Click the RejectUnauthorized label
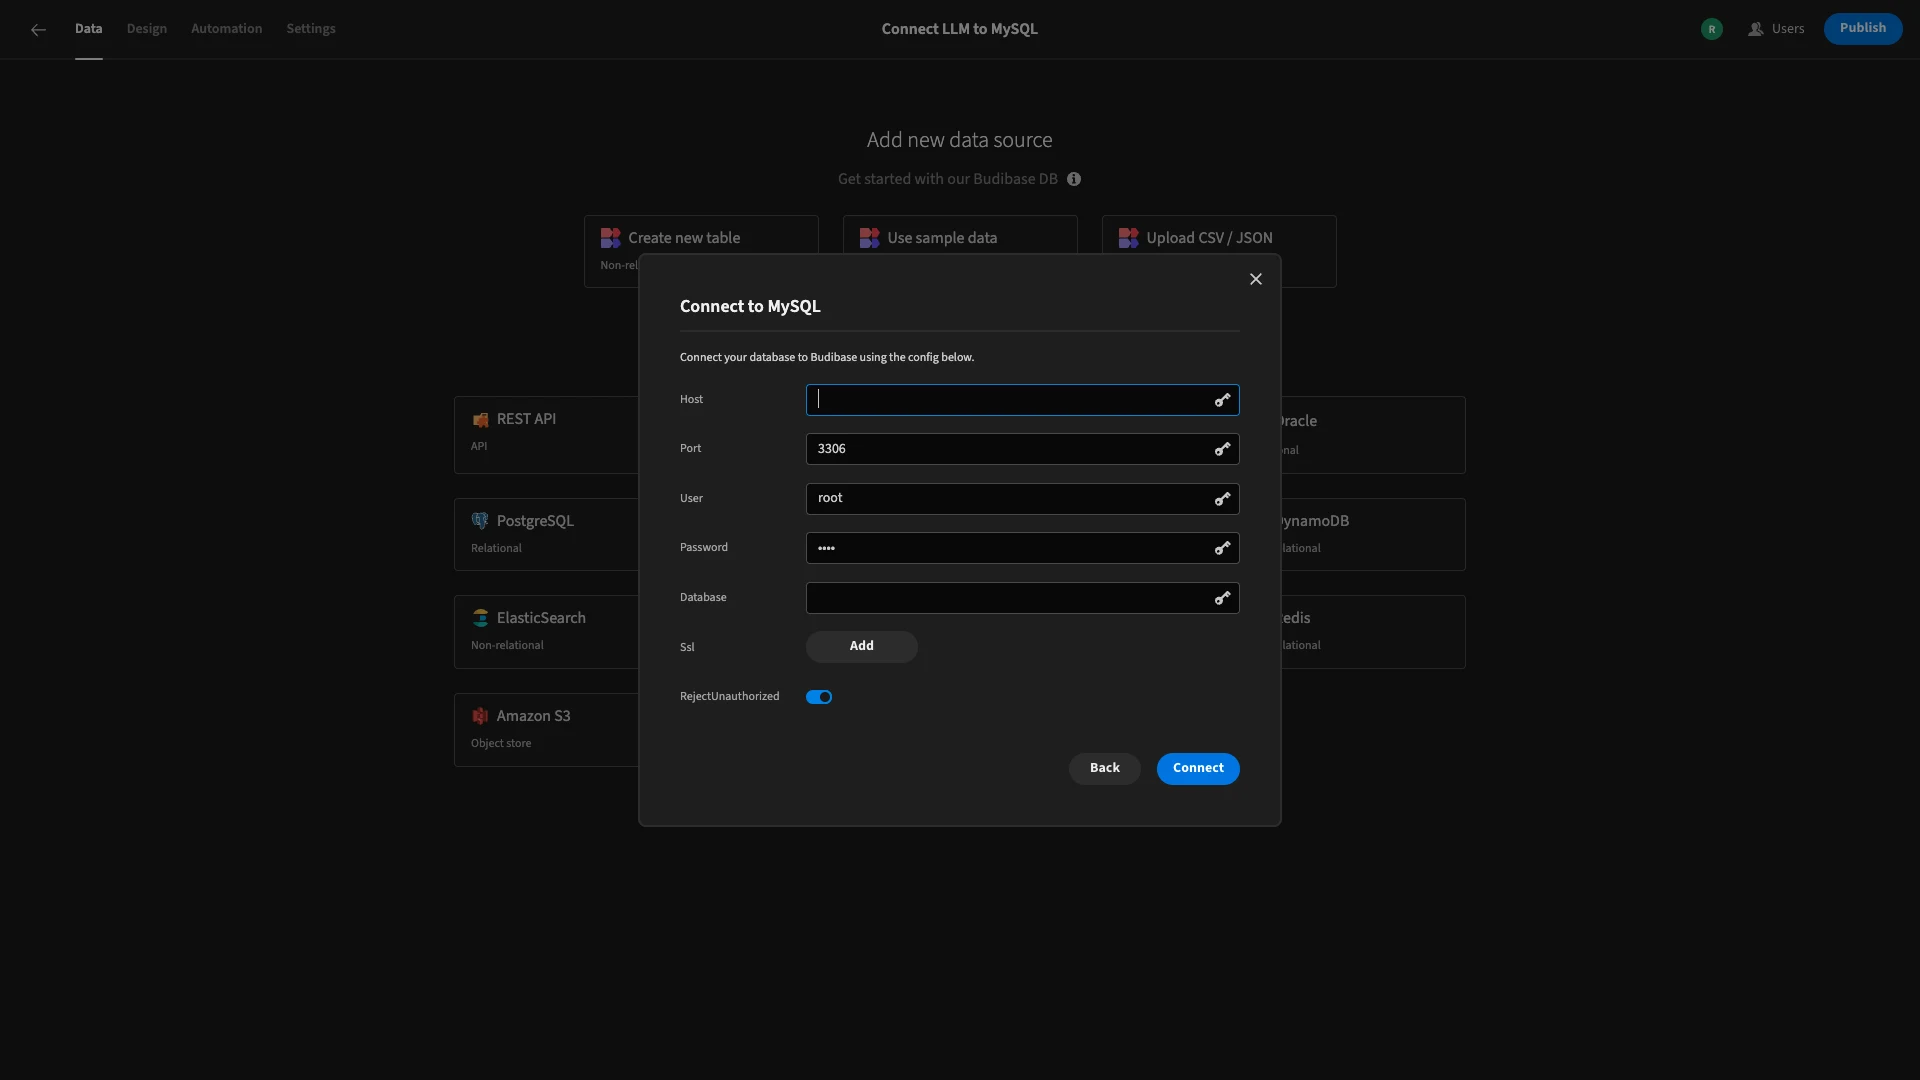Screen dimensions: 1920x1080 click(x=729, y=697)
